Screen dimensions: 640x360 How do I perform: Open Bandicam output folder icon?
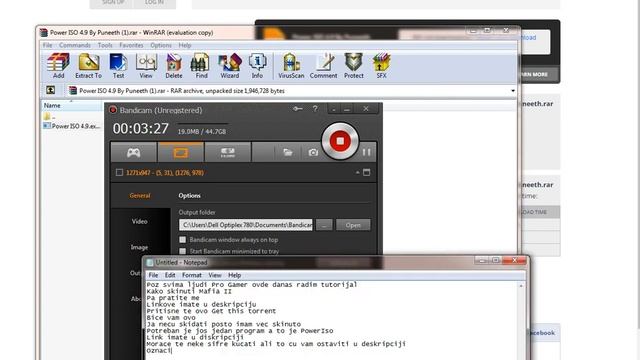[x=288, y=153]
